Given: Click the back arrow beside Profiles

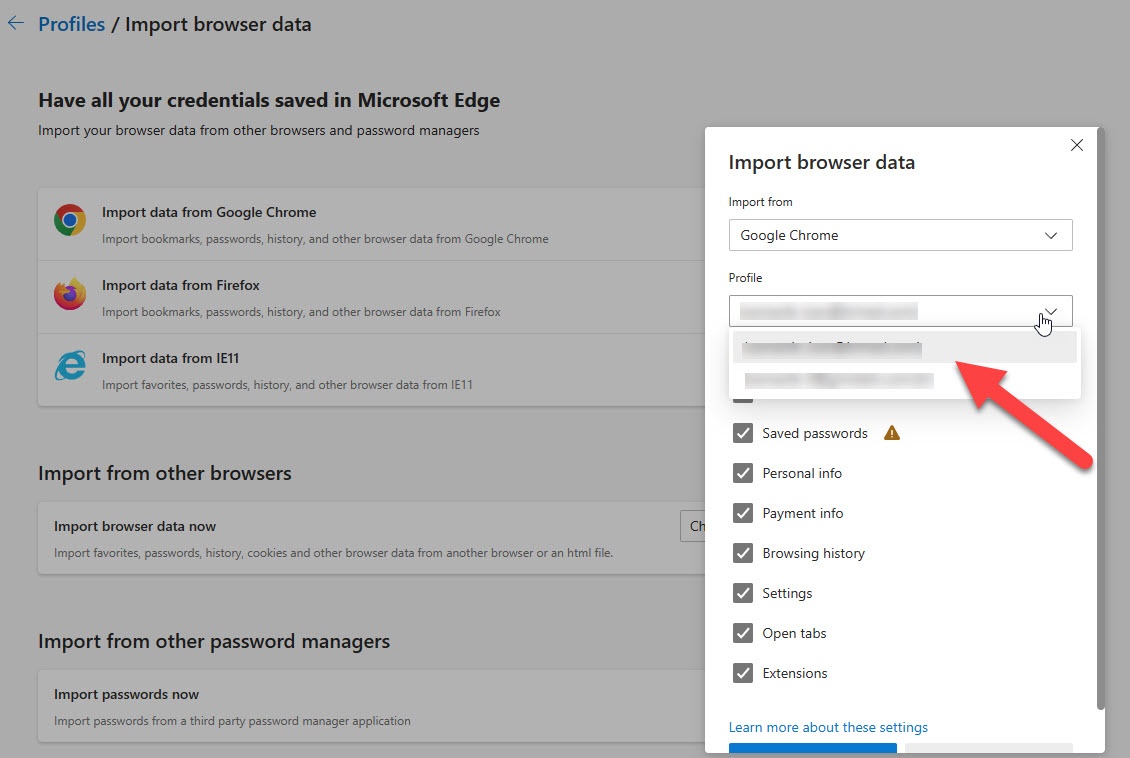Looking at the screenshot, I should [15, 23].
